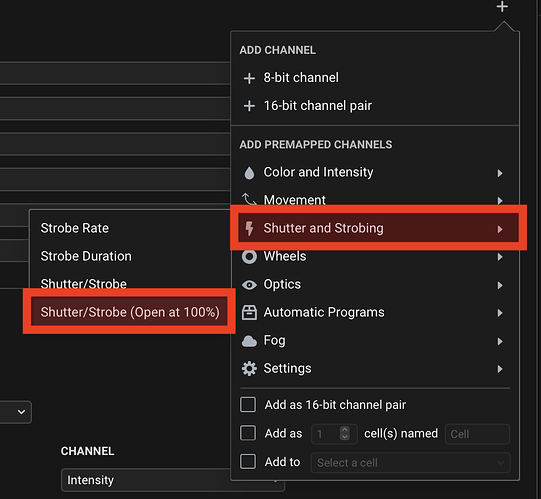This screenshot has width=541, height=499.
Task: Expand the Movement submenu arrow
Action: click(x=500, y=200)
